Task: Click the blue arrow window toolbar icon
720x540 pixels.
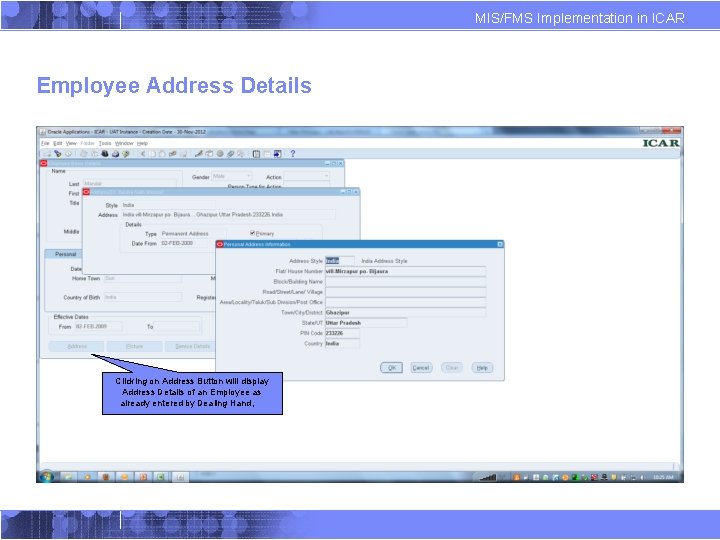Action: point(277,154)
